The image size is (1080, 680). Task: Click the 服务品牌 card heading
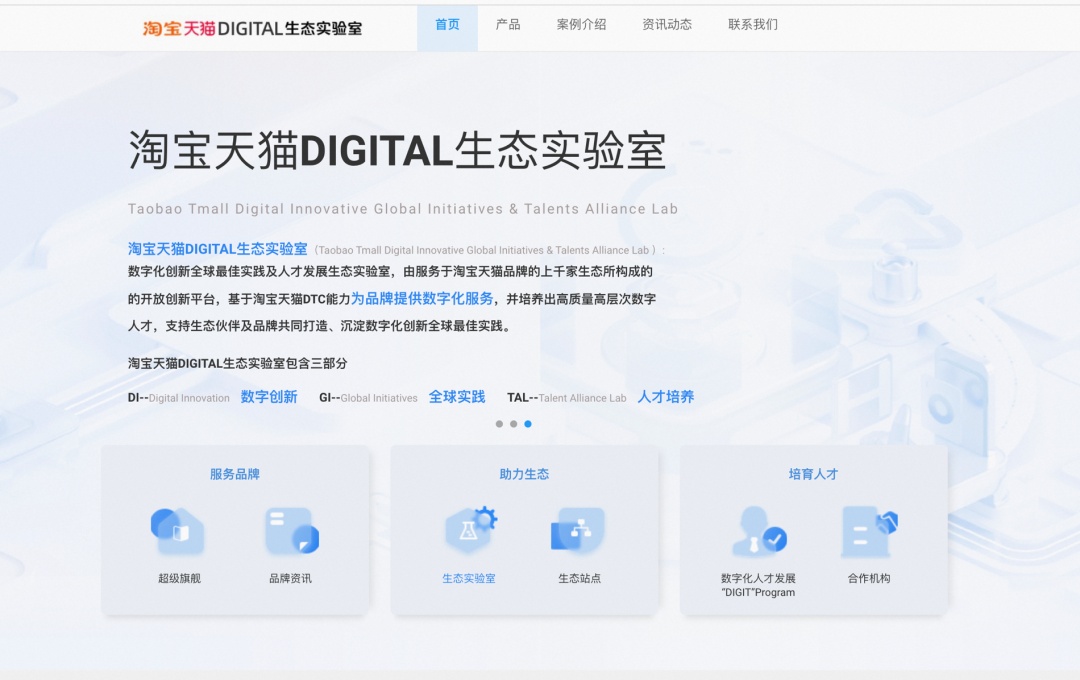(235, 474)
